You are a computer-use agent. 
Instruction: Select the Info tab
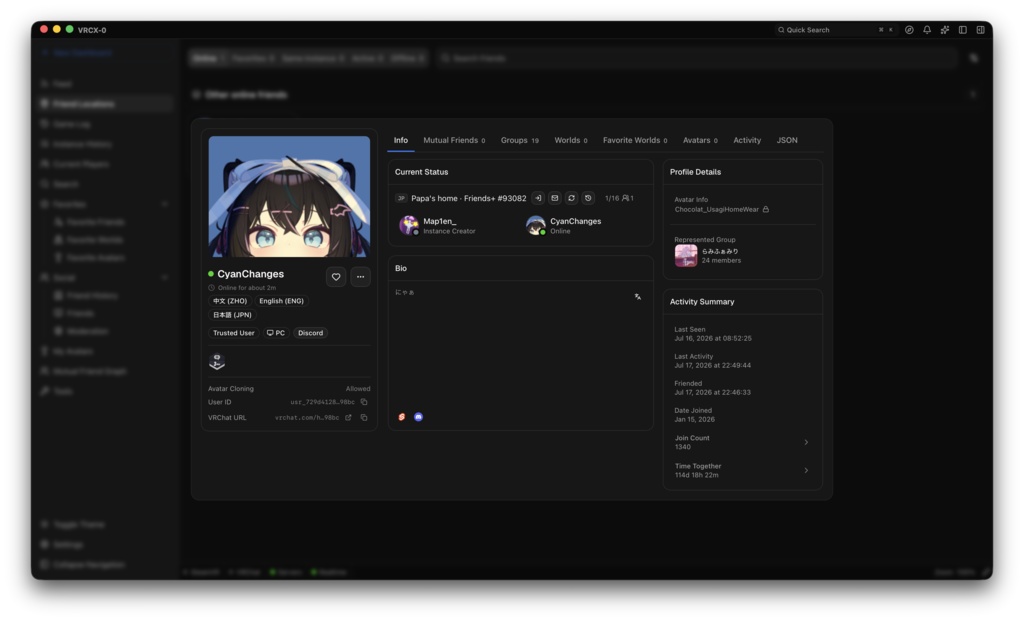[x=401, y=140]
